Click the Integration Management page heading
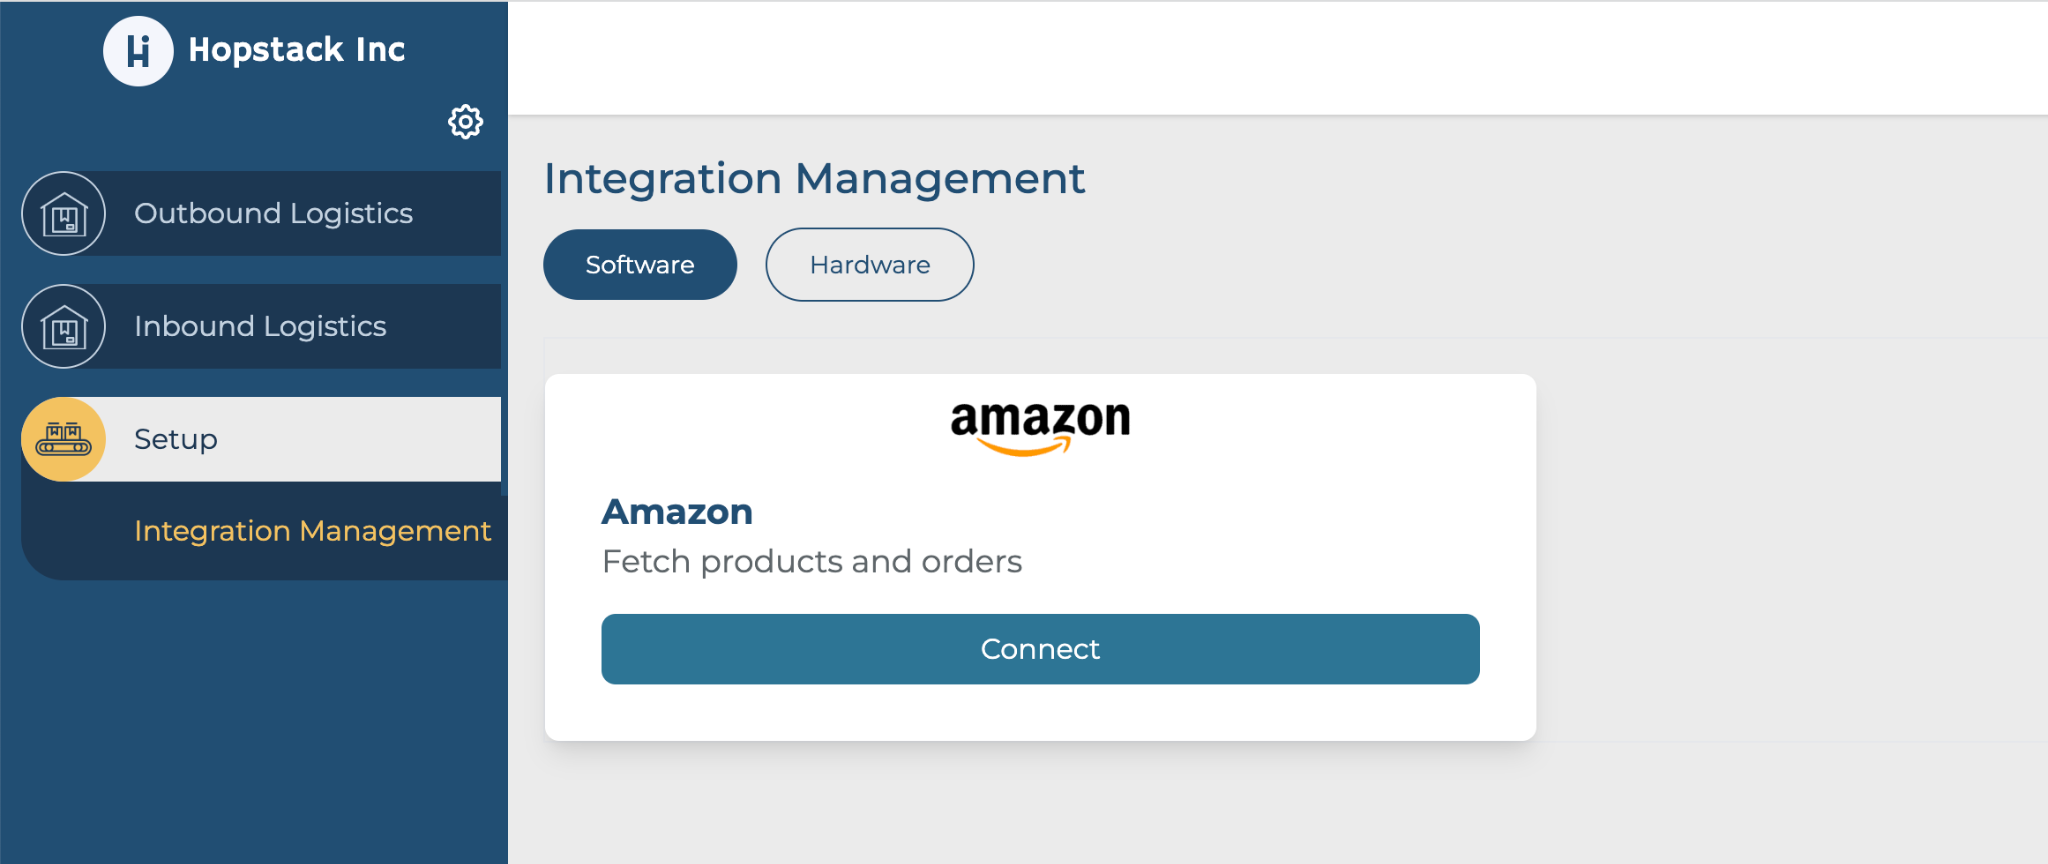2048x864 pixels. tap(814, 179)
